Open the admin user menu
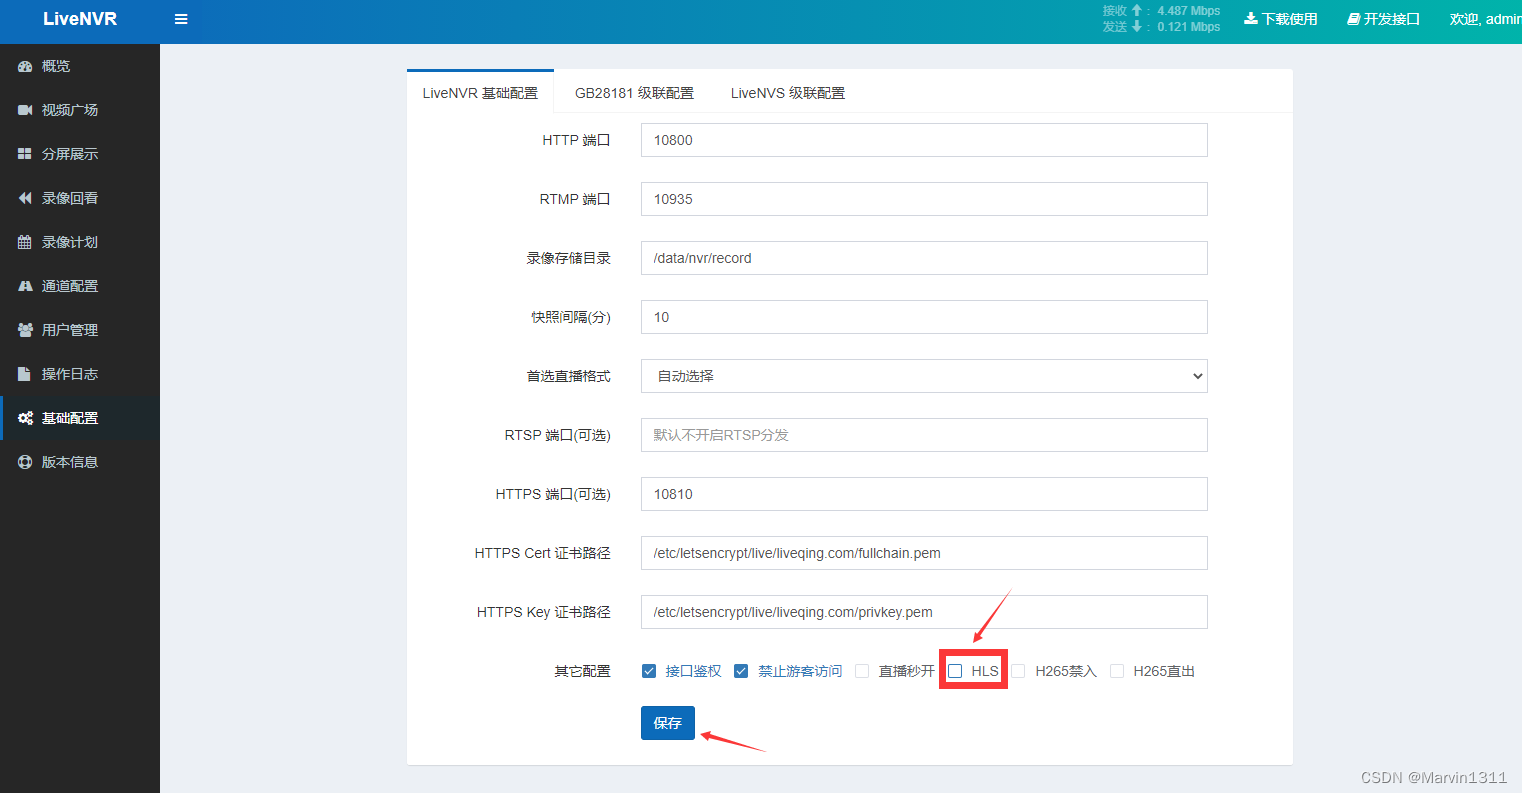 (x=1485, y=19)
